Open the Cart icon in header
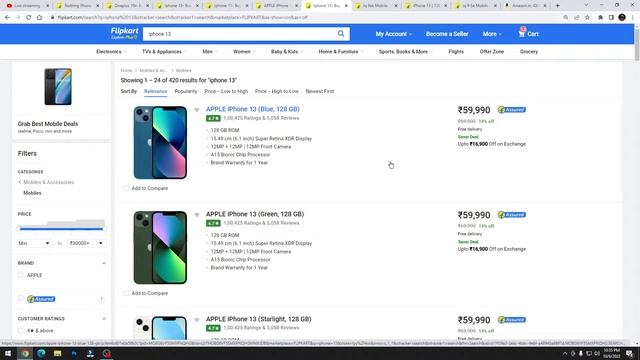 pyautogui.click(x=528, y=33)
